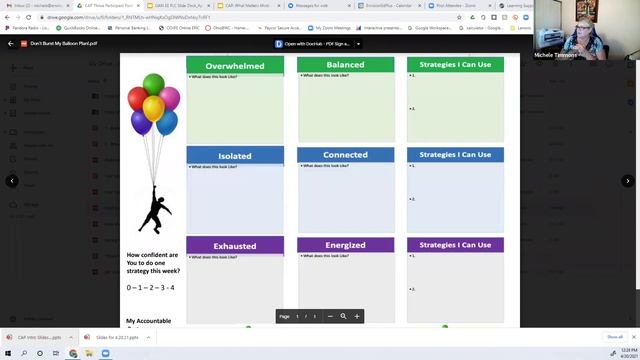Open the Windows Start menu

pyautogui.click(x=8, y=353)
